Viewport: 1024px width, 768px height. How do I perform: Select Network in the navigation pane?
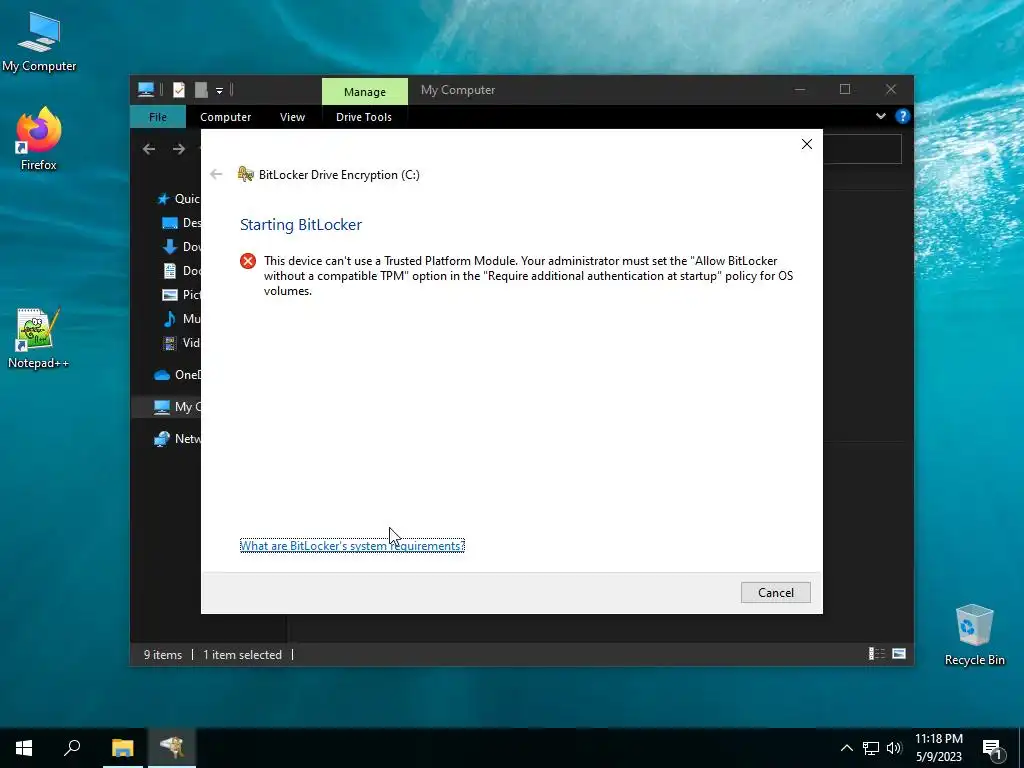177,439
